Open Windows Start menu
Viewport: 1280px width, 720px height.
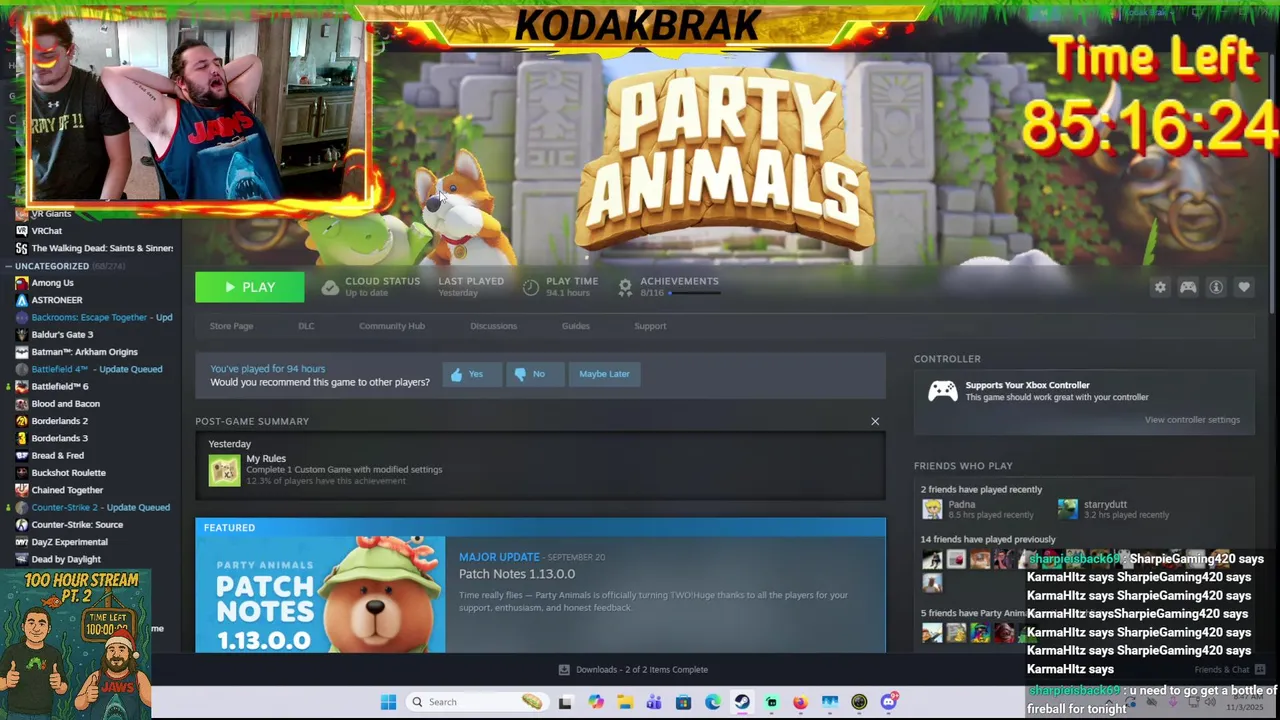point(388,702)
